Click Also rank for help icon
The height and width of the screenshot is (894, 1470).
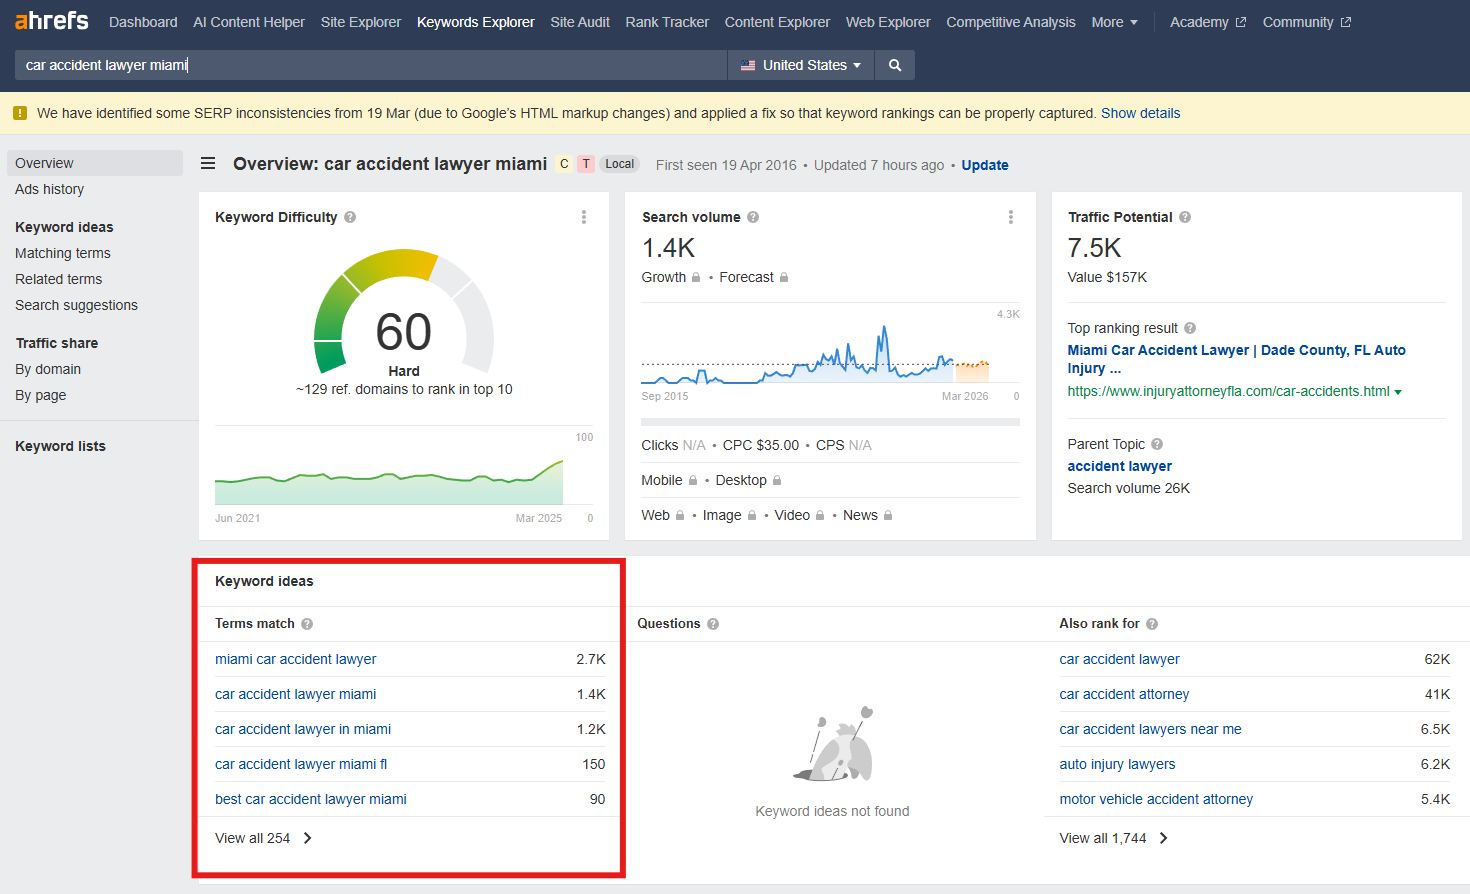(1152, 624)
